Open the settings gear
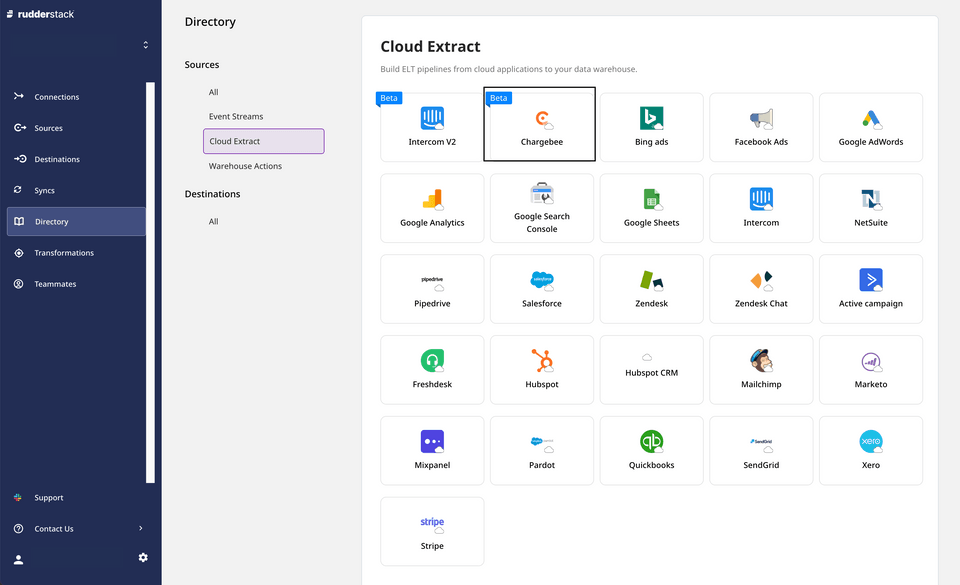This screenshot has width=960, height=585. [143, 557]
